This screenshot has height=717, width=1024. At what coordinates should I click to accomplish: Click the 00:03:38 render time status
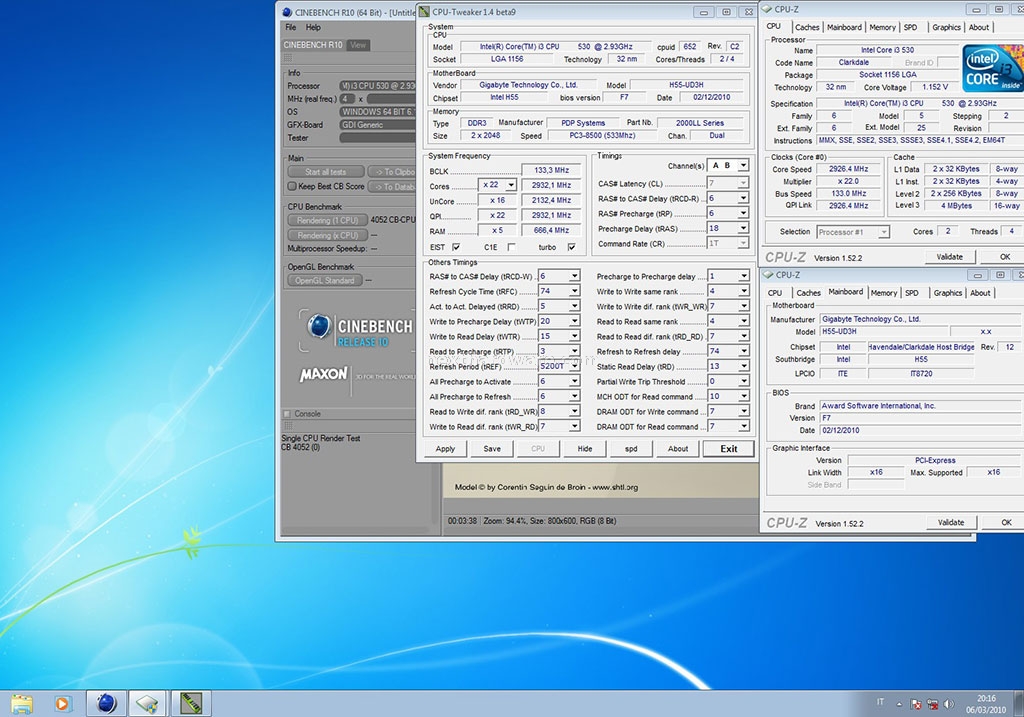pos(462,521)
